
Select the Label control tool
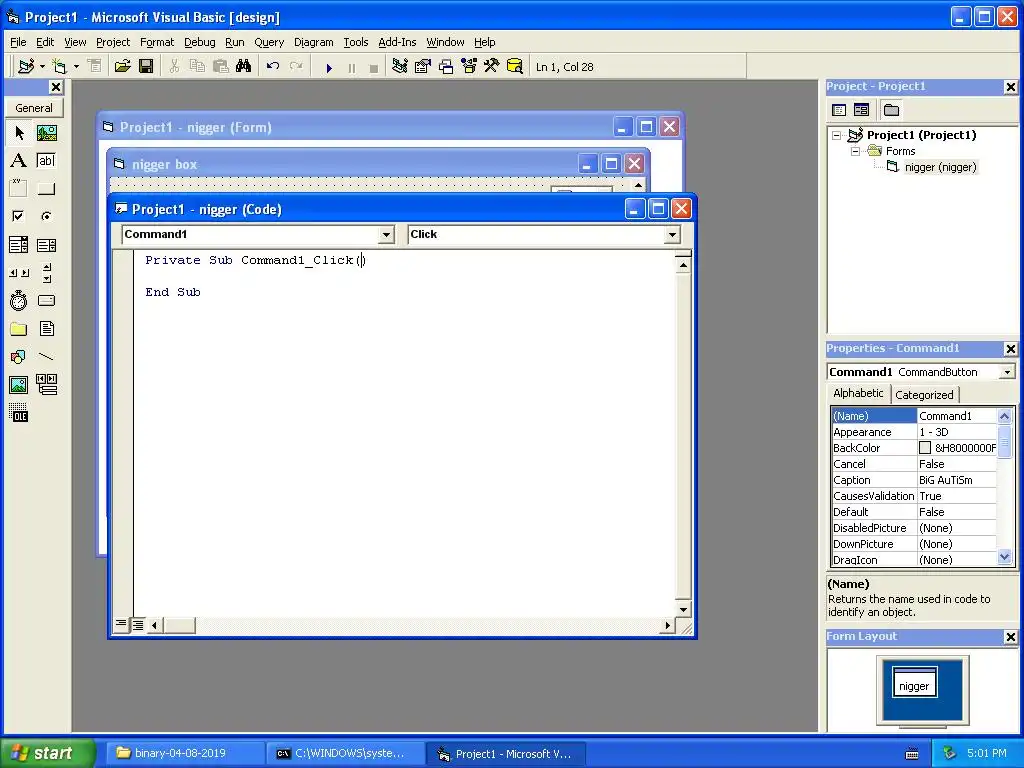(x=19, y=161)
